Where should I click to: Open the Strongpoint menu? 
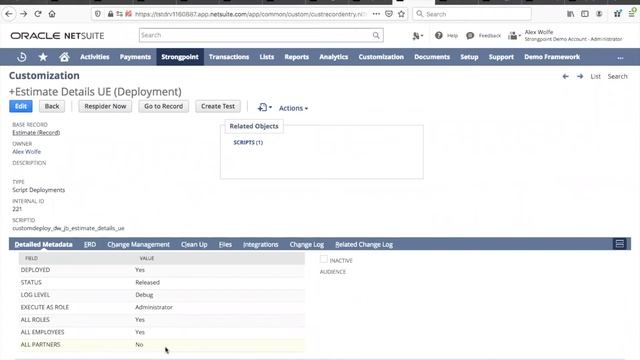click(x=180, y=57)
